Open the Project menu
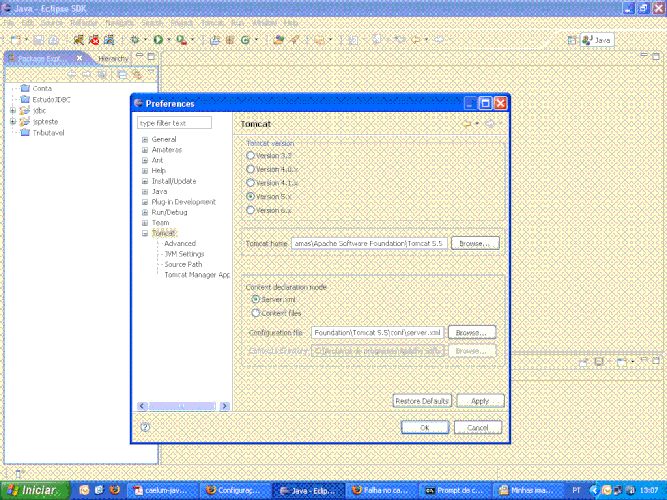This screenshot has width=667, height=500. [x=181, y=23]
